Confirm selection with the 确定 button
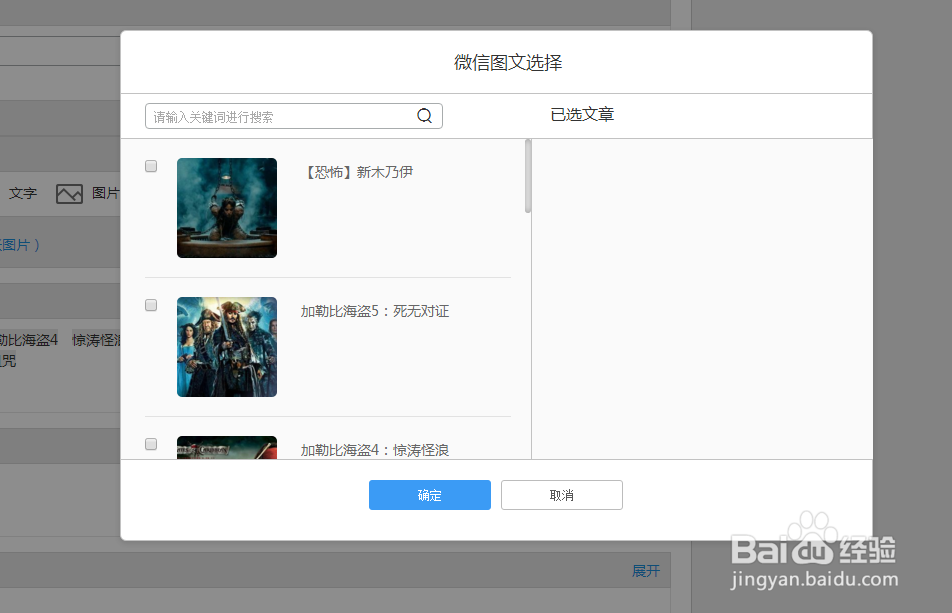Image resolution: width=952 pixels, height=613 pixels. click(x=430, y=495)
